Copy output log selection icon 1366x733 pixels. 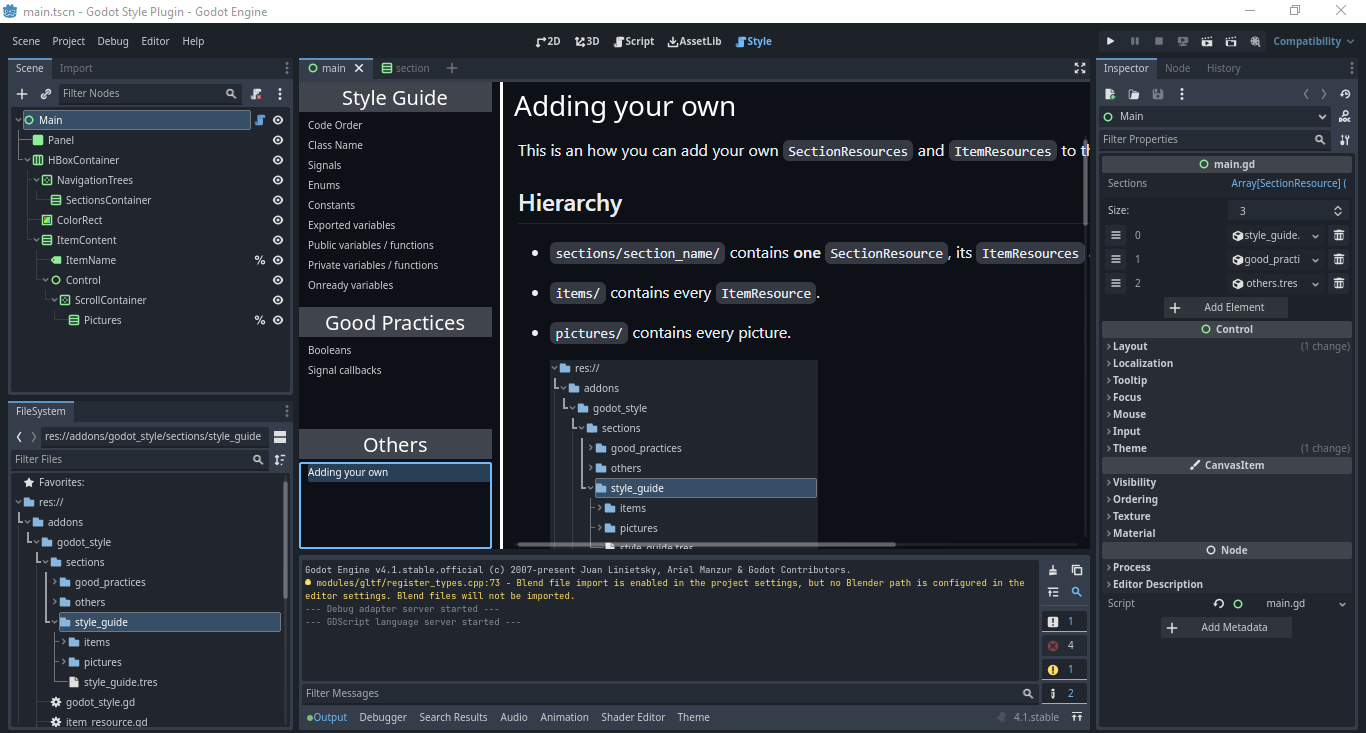coord(1077,570)
